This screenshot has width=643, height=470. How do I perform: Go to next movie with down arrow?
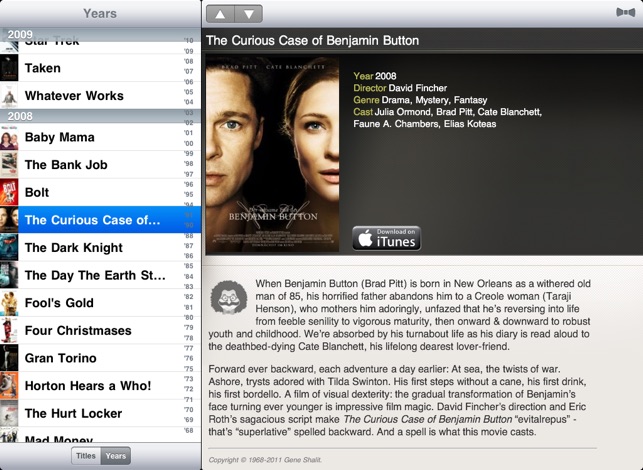(249, 14)
